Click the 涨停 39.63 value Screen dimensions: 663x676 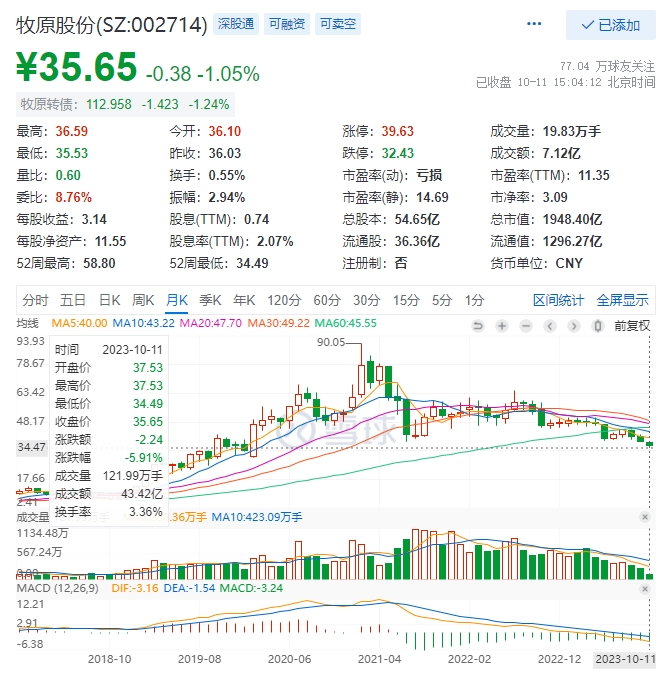tap(397, 131)
